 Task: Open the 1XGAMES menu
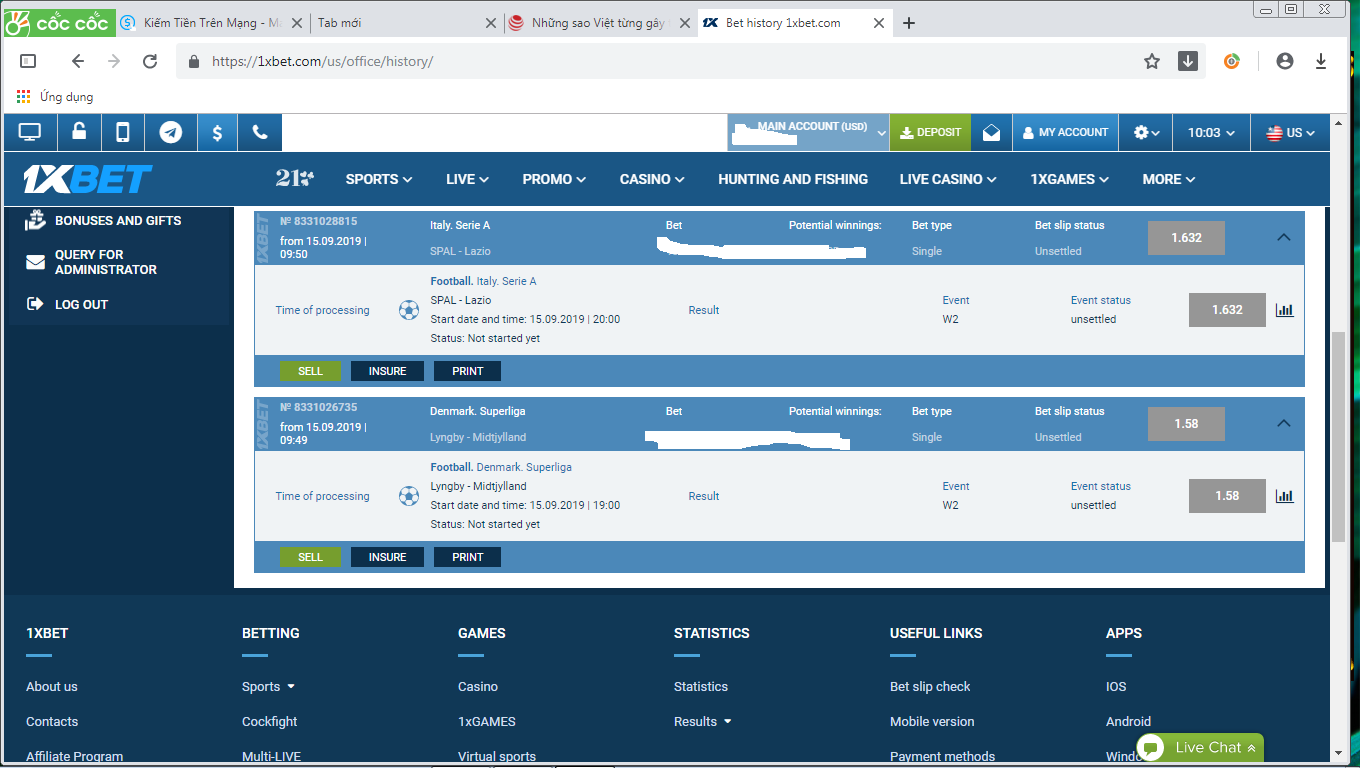tap(1069, 179)
